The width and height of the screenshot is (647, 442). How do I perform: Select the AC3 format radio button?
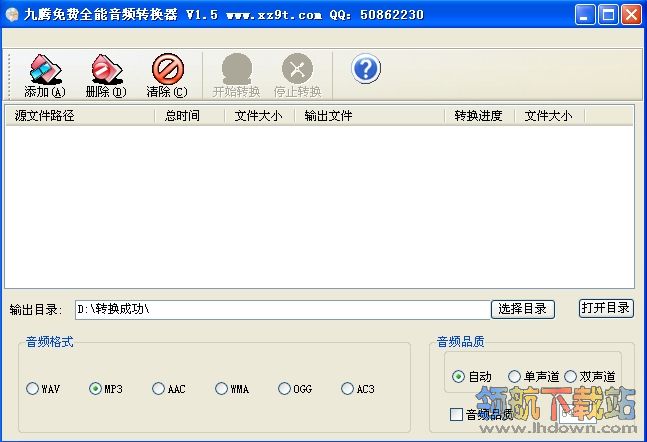click(347, 388)
